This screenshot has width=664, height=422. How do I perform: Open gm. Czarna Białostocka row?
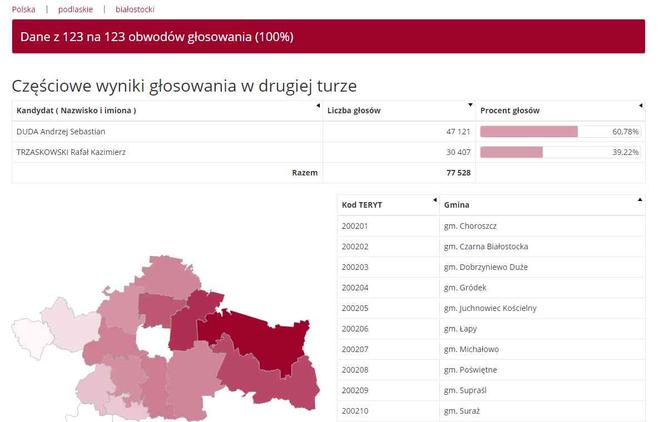[x=491, y=246]
